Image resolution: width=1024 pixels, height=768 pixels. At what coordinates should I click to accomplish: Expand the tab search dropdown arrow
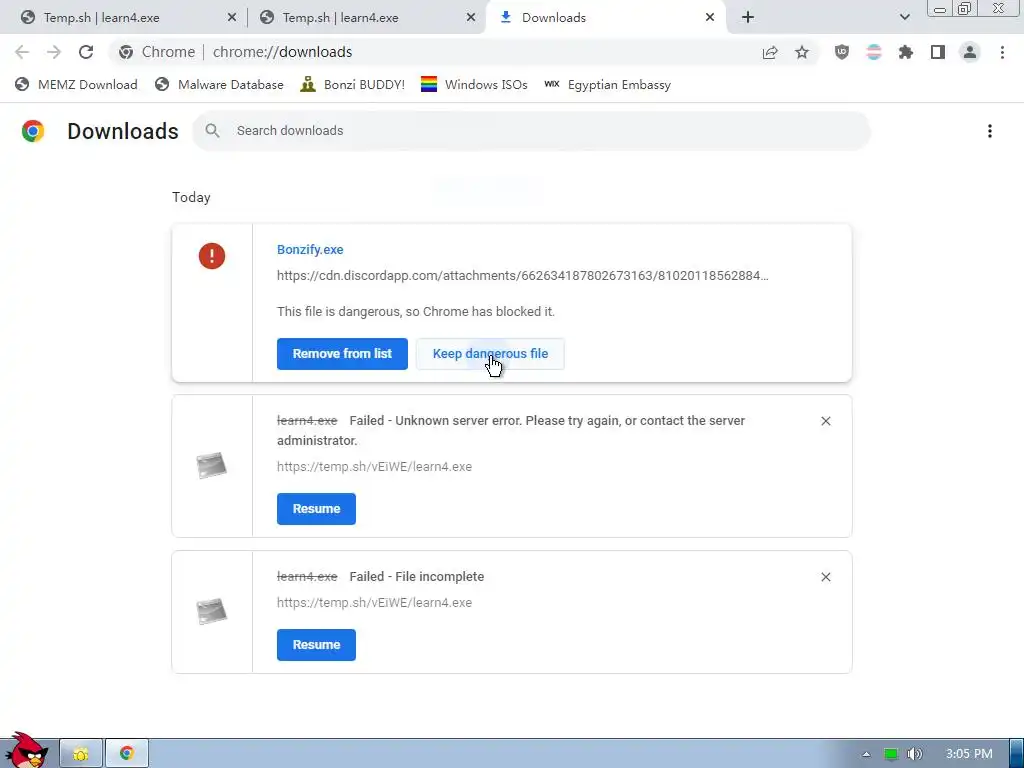(904, 18)
